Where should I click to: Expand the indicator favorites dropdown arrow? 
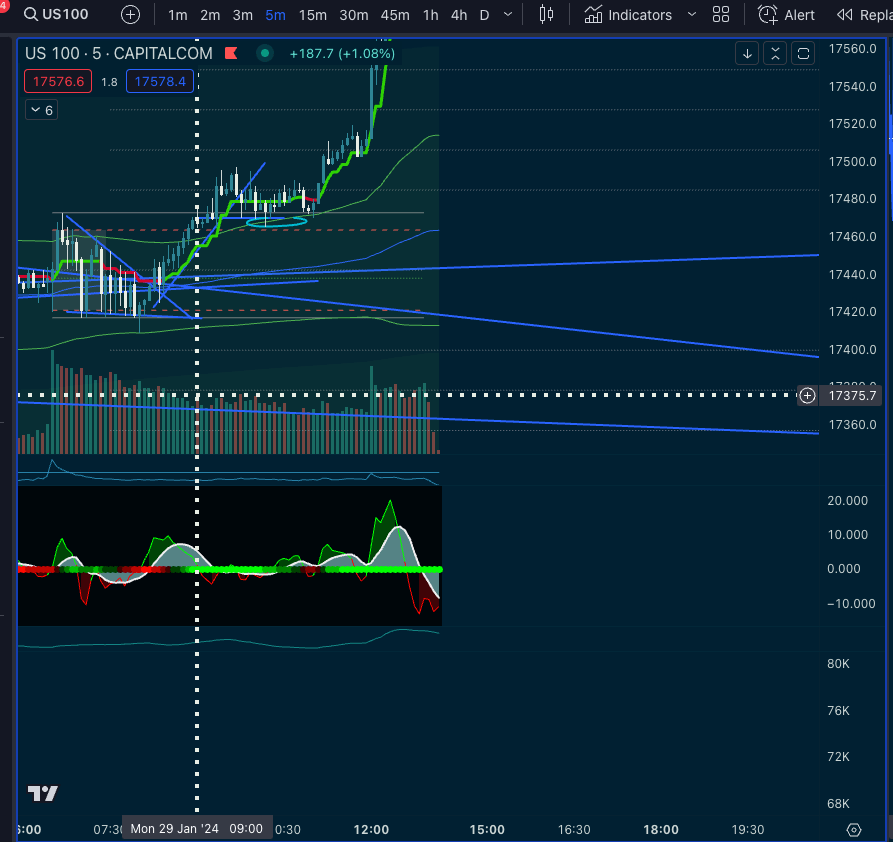point(691,15)
